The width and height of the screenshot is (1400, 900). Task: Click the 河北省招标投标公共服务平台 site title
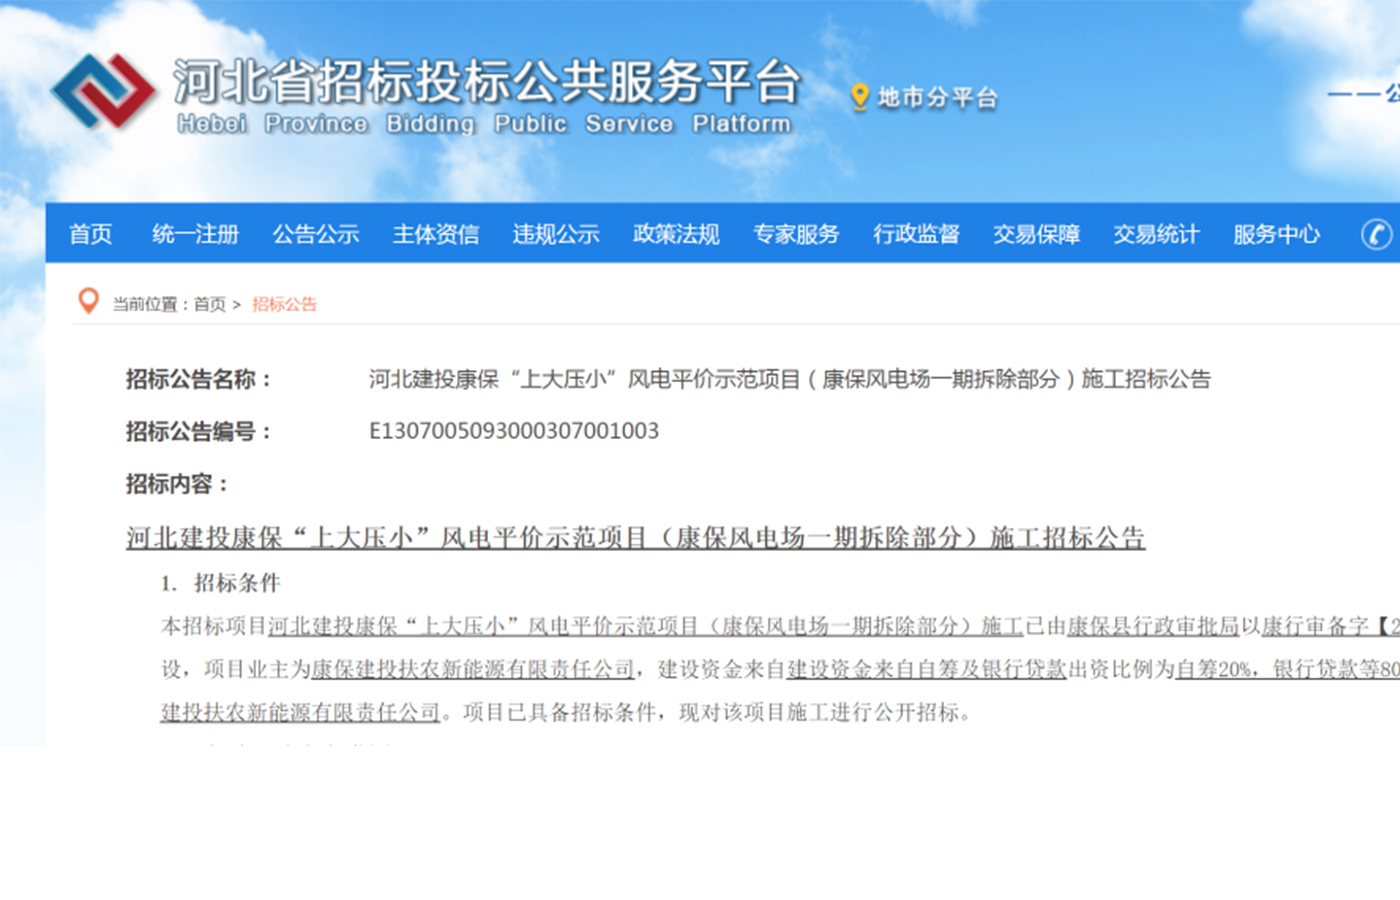point(487,81)
